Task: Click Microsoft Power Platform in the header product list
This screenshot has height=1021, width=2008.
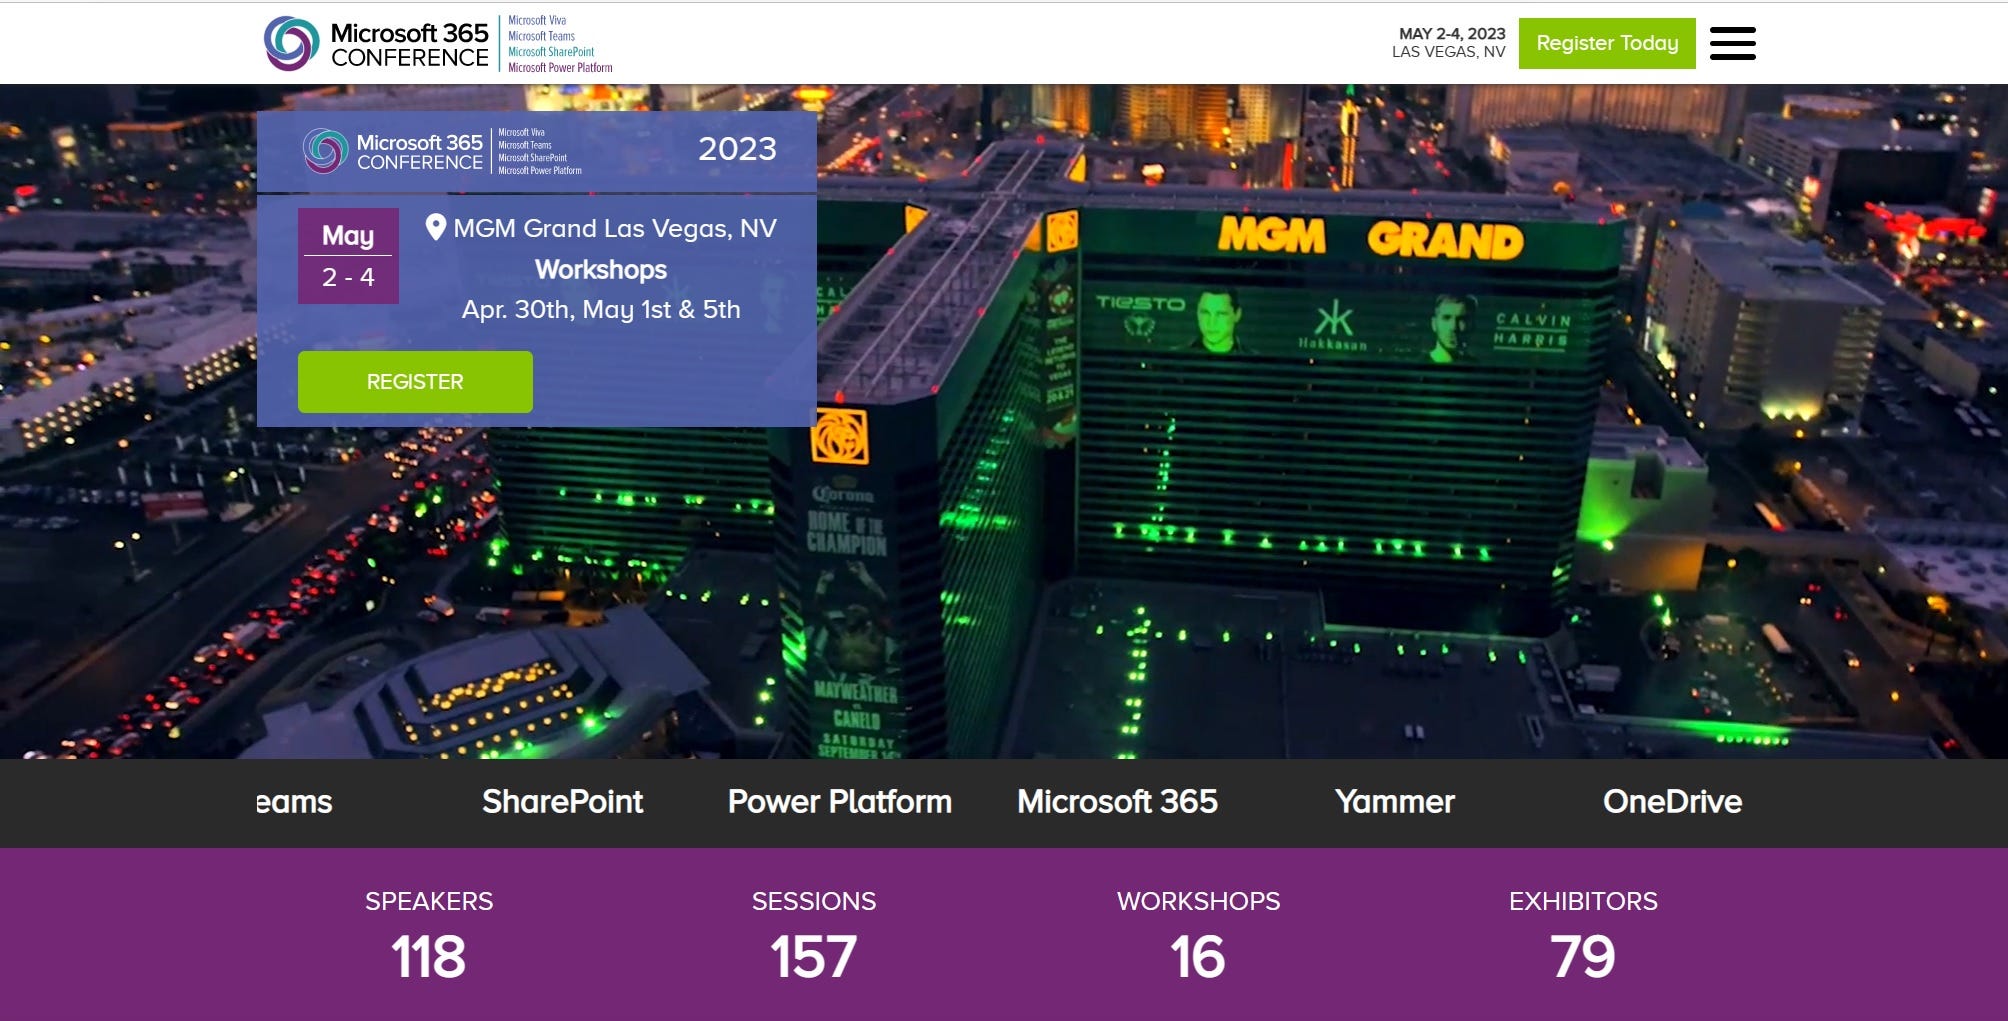Action: point(560,68)
